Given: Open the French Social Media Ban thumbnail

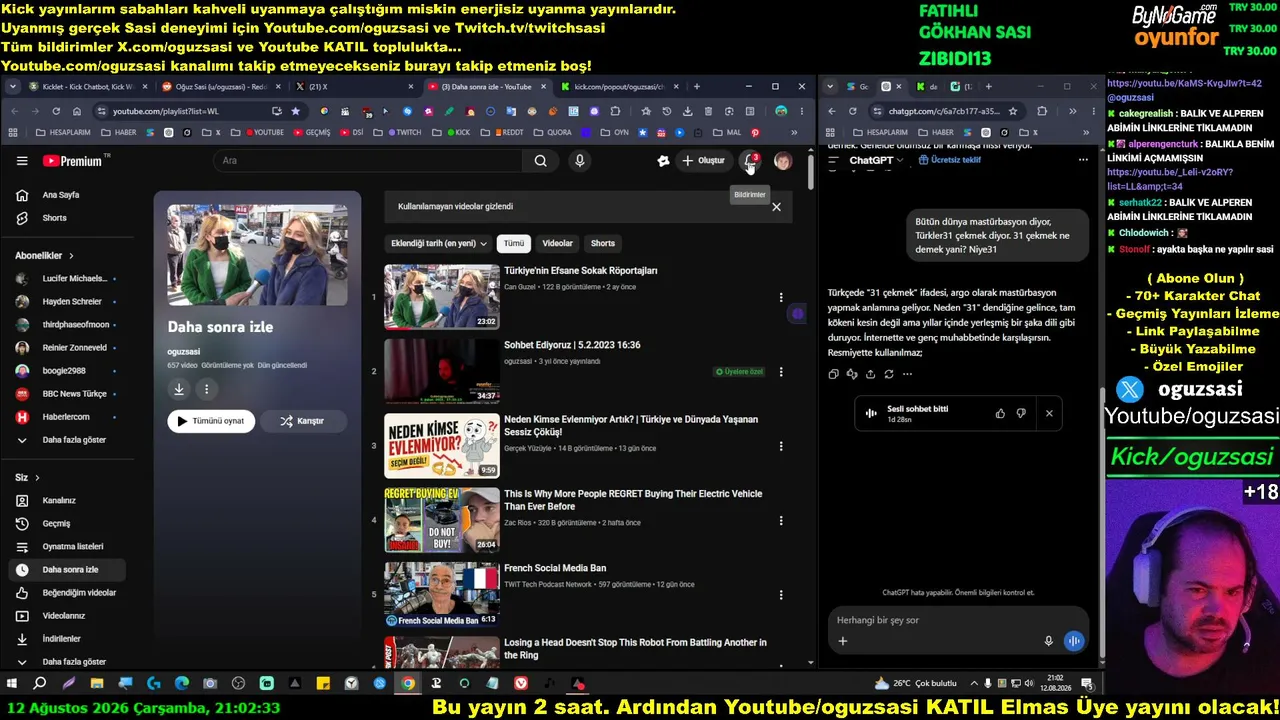Looking at the screenshot, I should pyautogui.click(x=442, y=594).
